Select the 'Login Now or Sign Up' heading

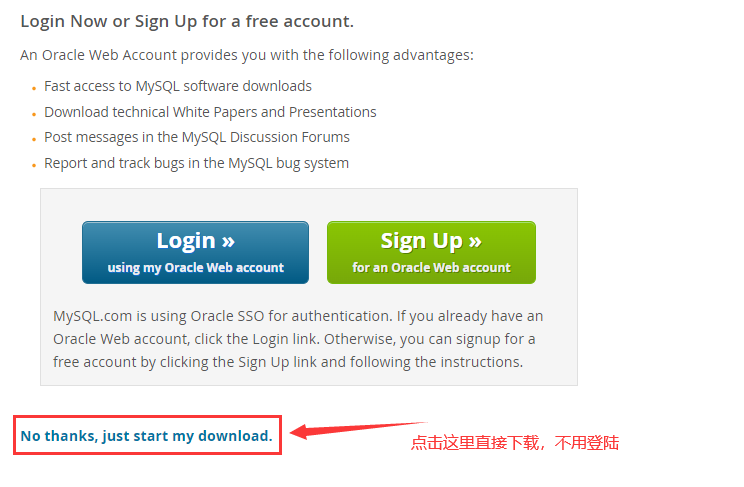tap(187, 22)
